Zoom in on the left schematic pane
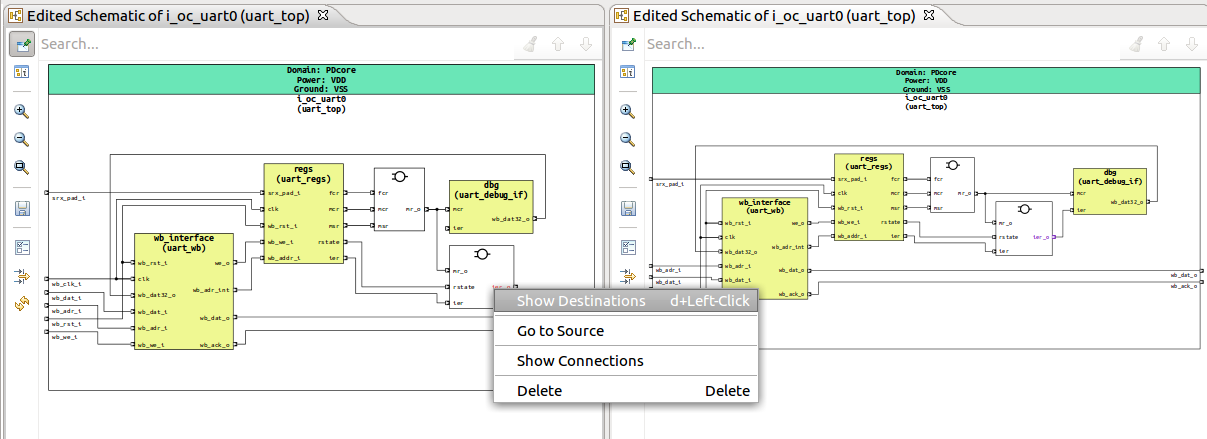Image resolution: width=1207 pixels, height=439 pixels. click(21, 112)
